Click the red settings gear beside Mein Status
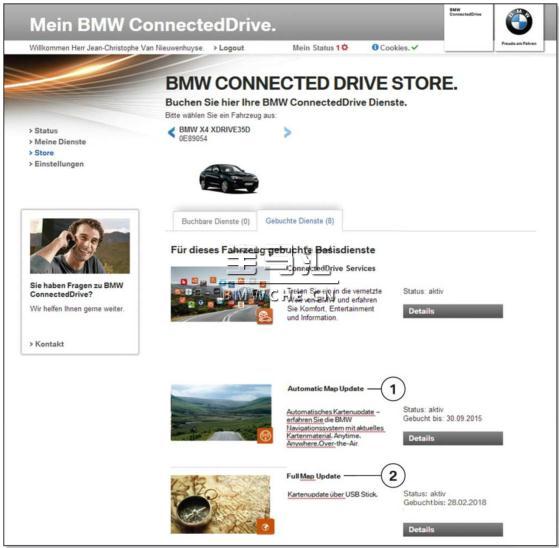 coord(345,47)
